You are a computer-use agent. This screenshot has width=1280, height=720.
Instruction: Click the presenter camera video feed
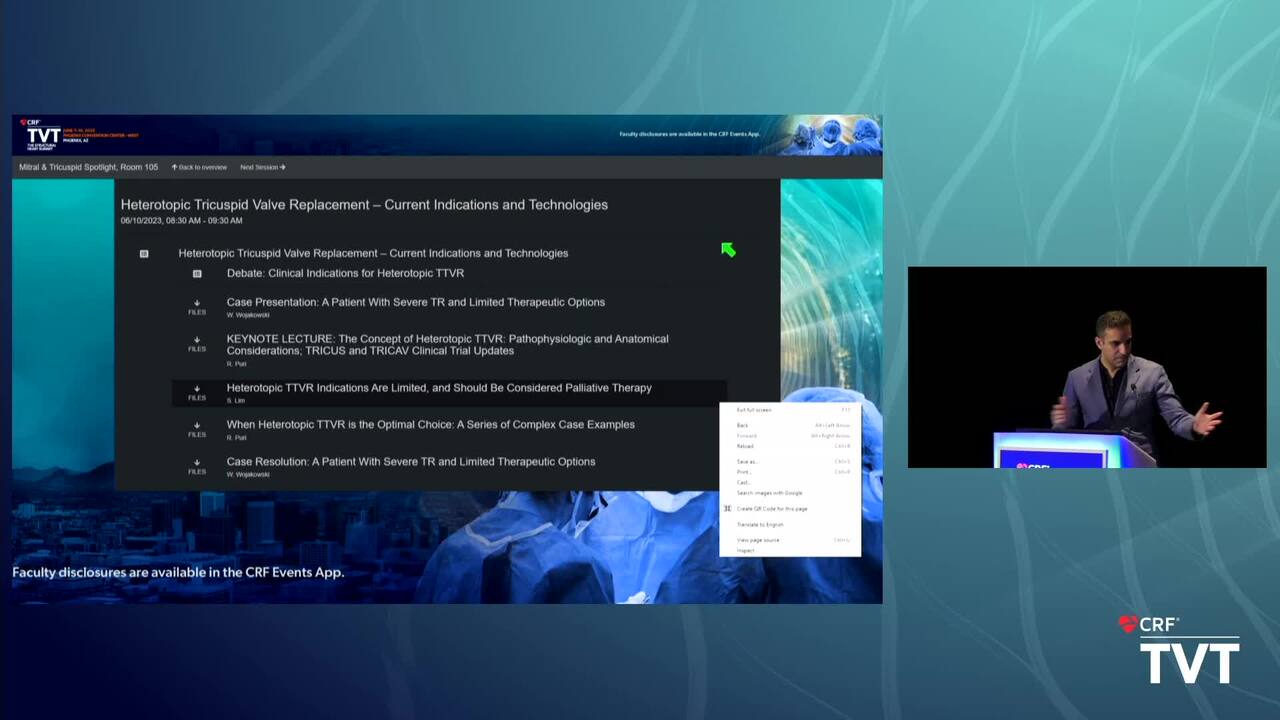coord(1087,367)
